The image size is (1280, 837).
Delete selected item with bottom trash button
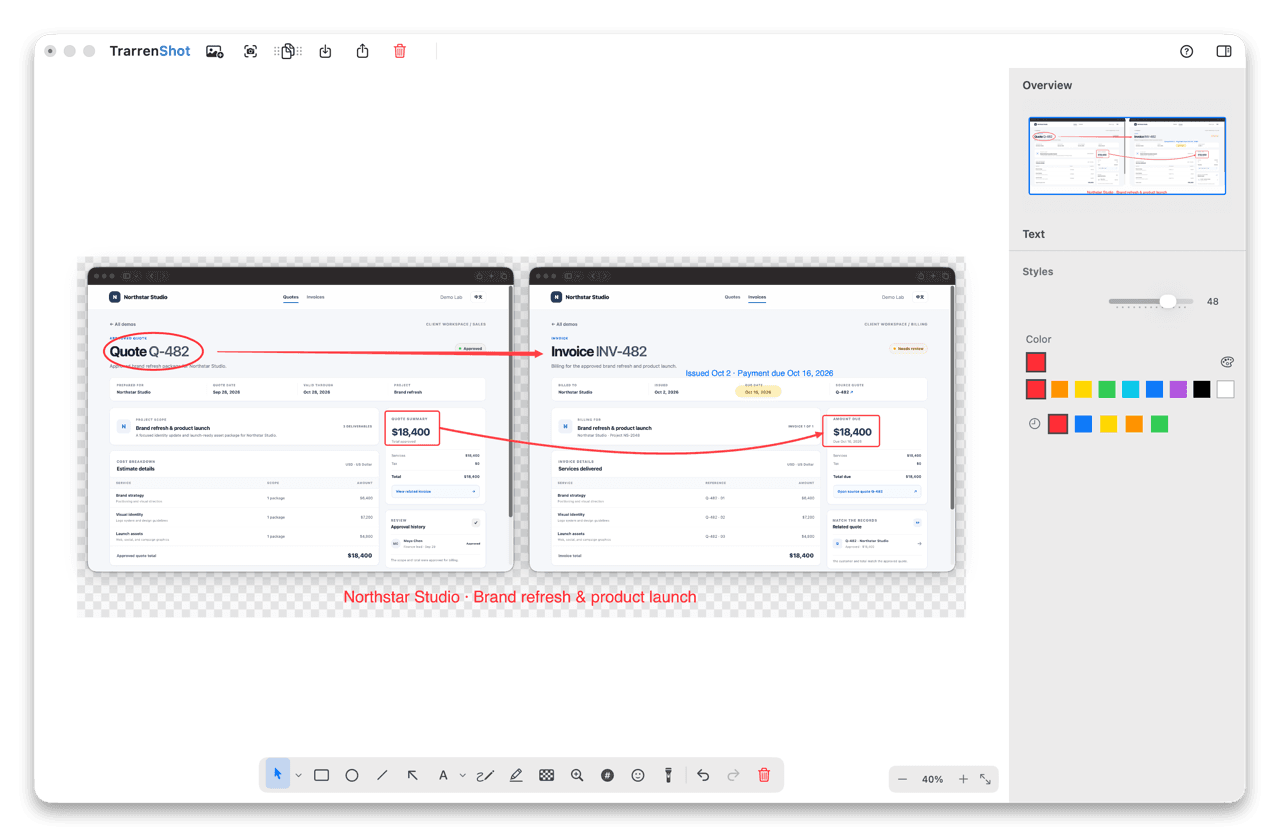[764, 775]
